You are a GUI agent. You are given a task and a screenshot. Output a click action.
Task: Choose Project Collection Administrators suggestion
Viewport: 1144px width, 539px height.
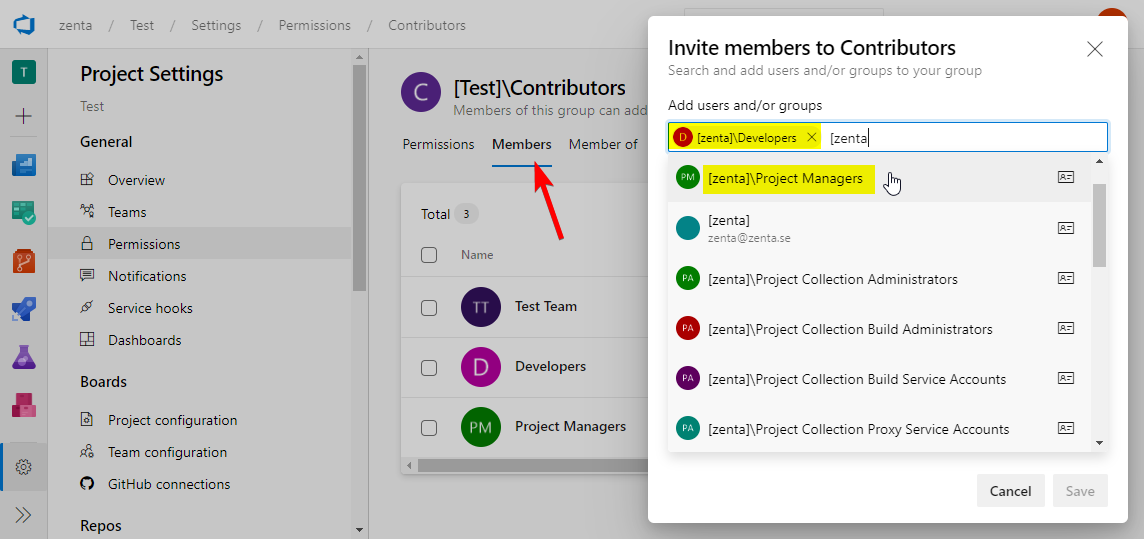(832, 280)
